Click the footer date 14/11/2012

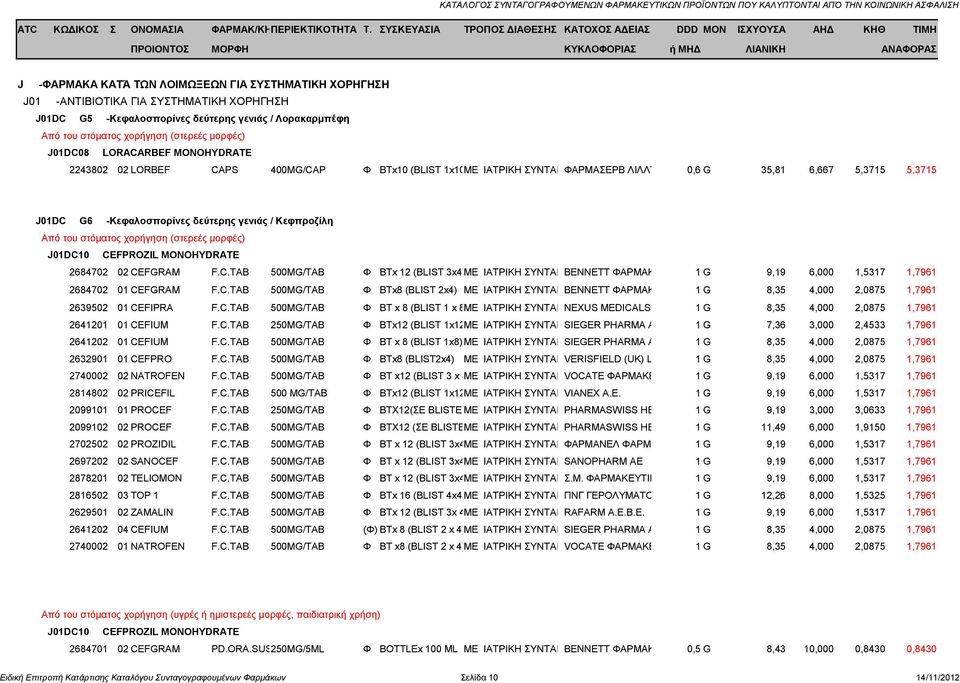click(x=937, y=677)
